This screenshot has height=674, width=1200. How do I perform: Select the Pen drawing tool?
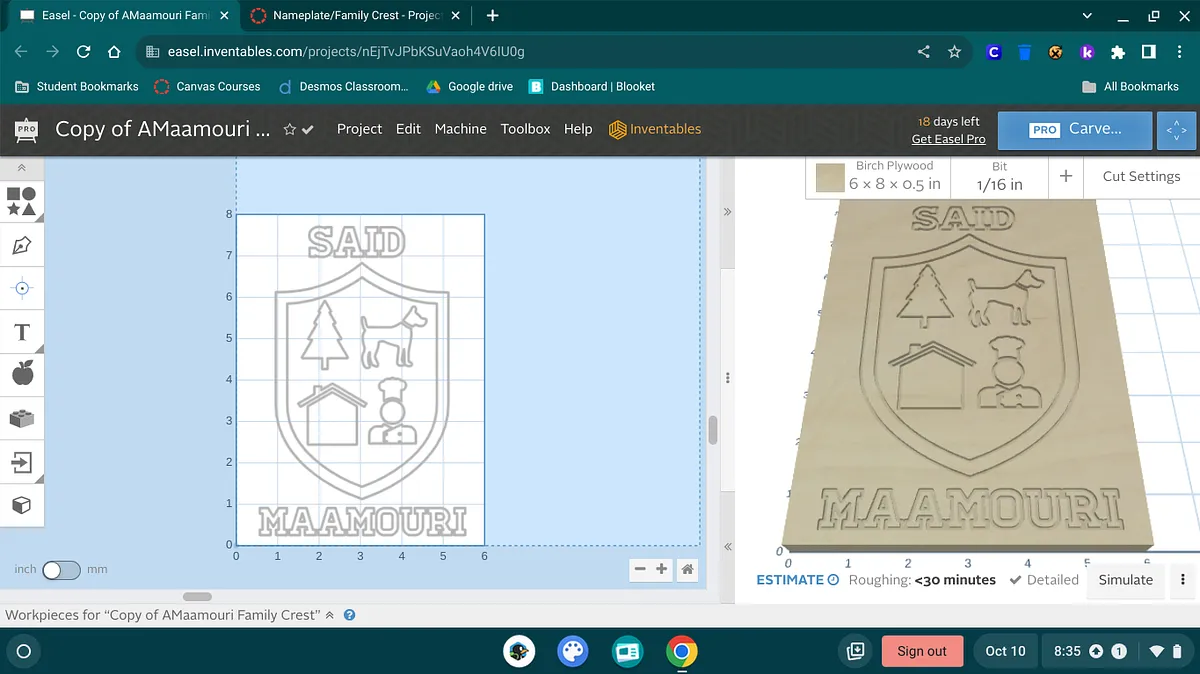(22, 245)
